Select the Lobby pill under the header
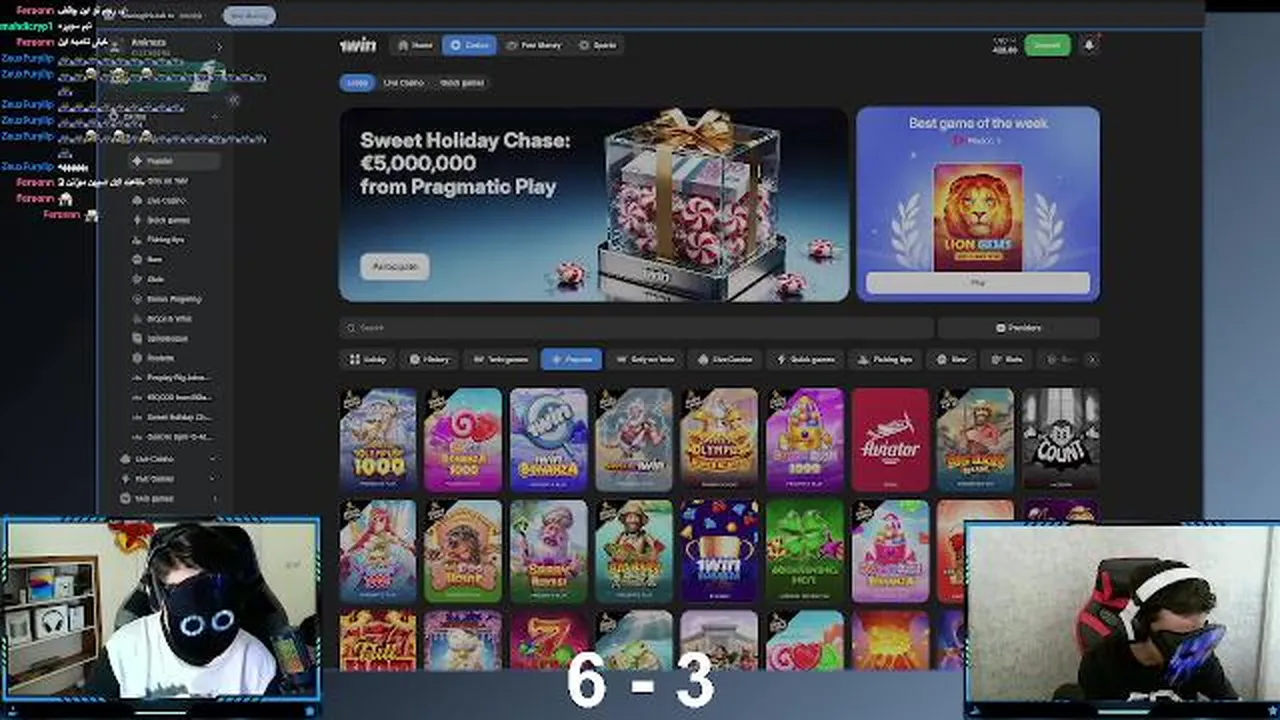The width and height of the screenshot is (1280, 720). (x=357, y=83)
